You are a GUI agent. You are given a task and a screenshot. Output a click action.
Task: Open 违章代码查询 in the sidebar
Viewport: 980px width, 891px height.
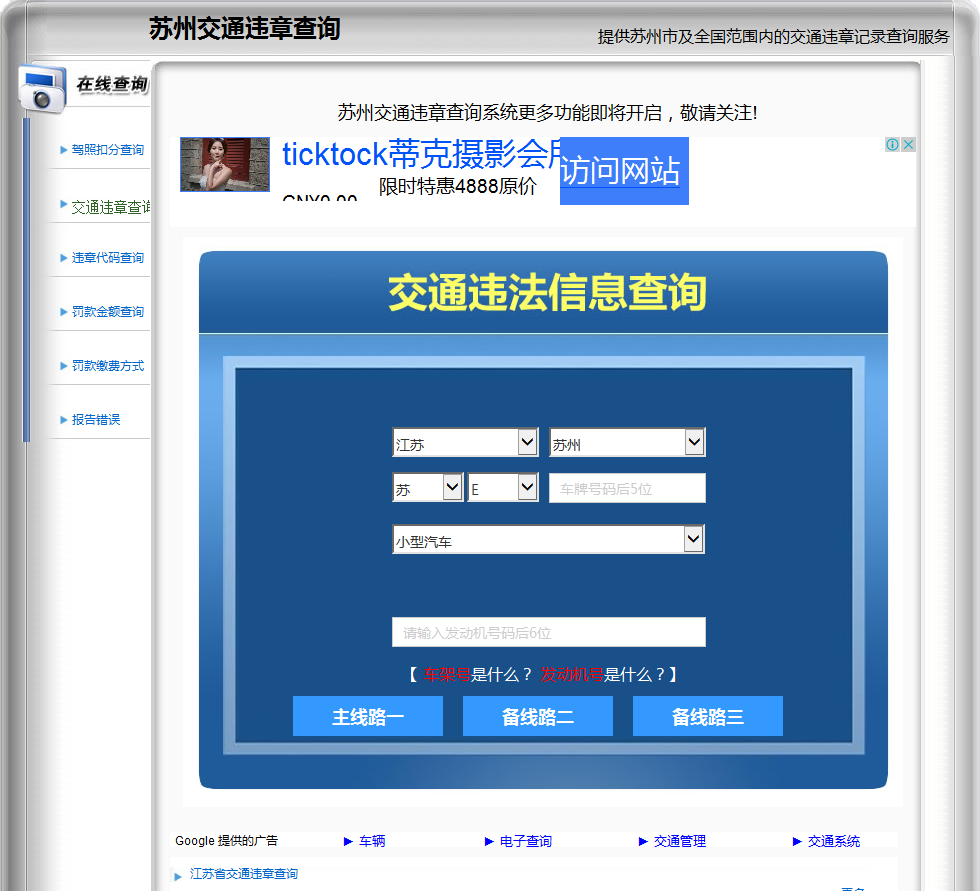coord(108,258)
